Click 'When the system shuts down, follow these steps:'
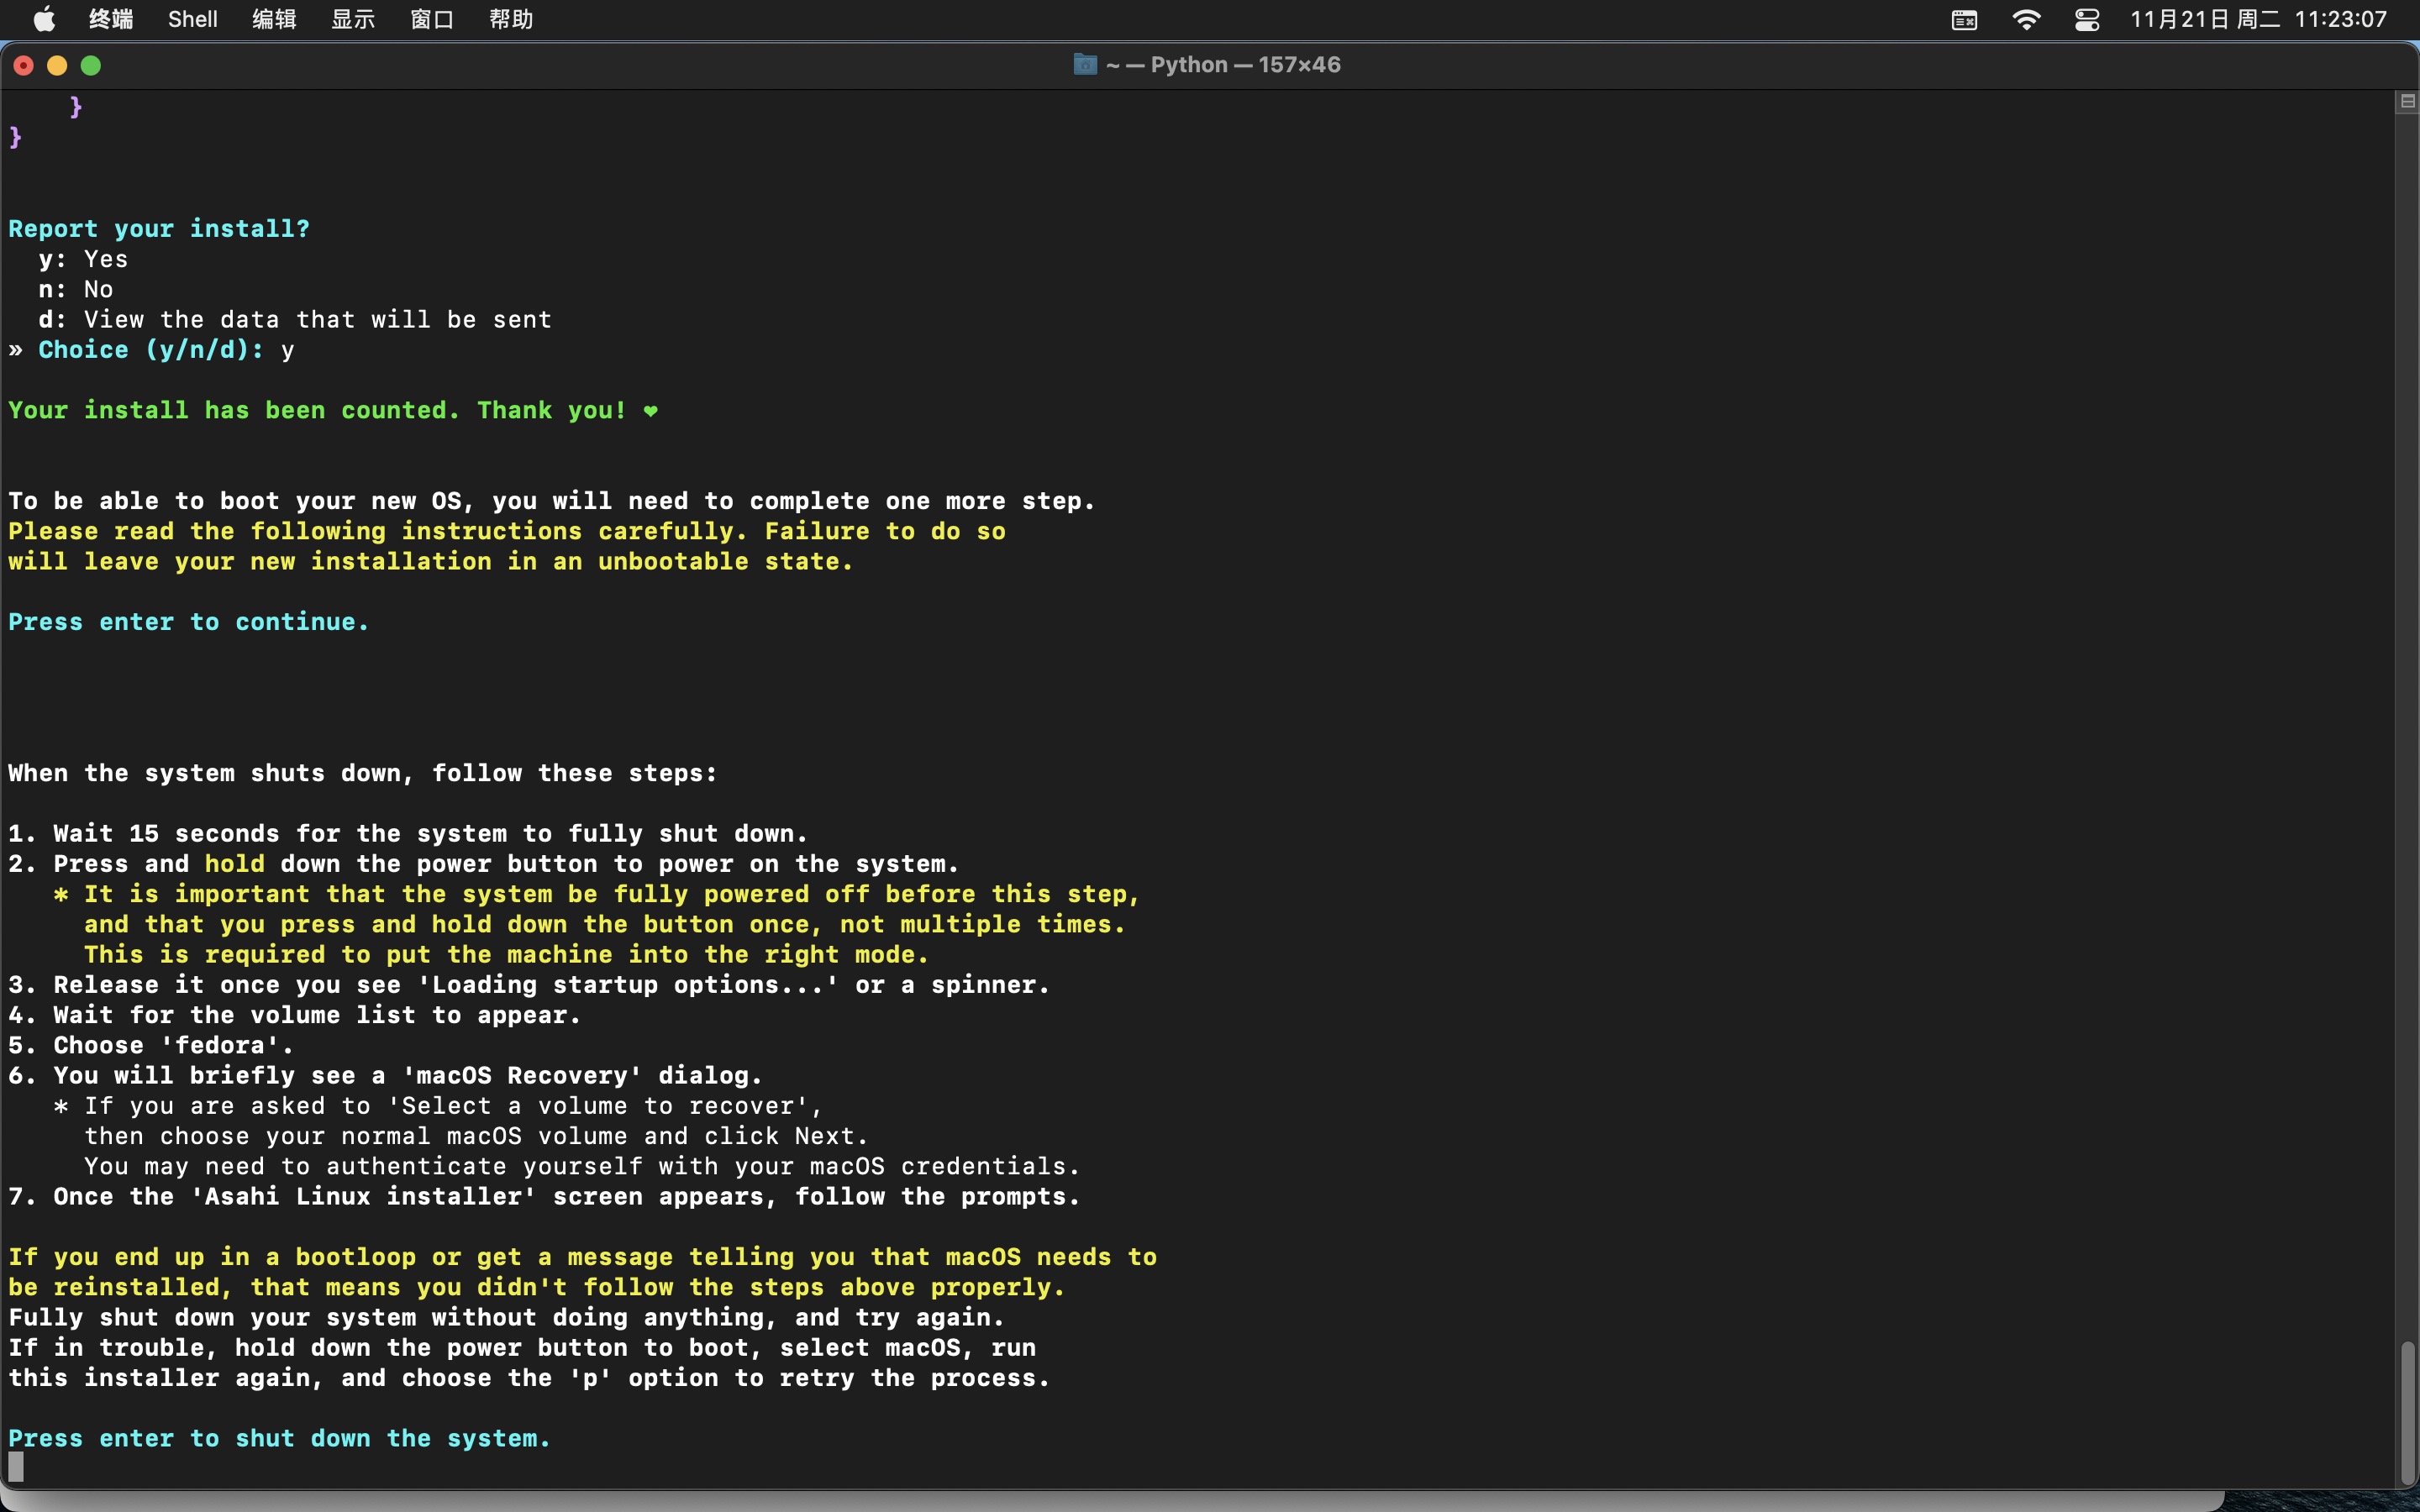2420x1512 pixels. [x=363, y=773]
